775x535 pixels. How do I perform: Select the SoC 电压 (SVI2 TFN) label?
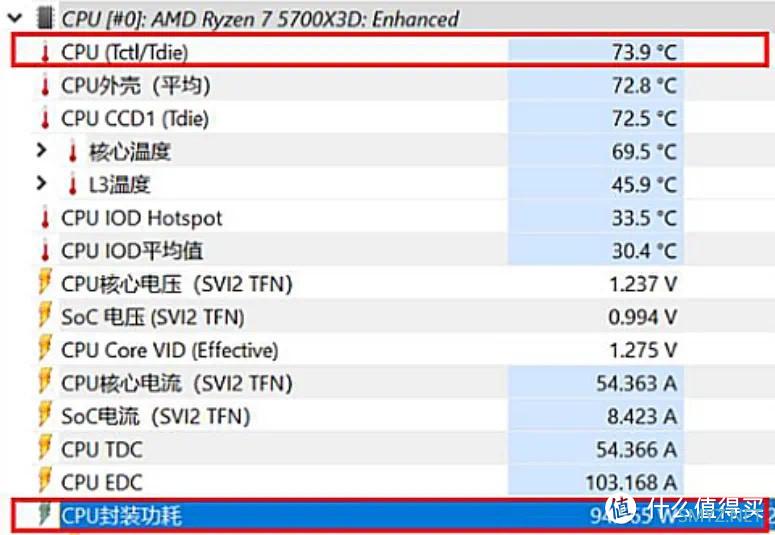coord(153,317)
